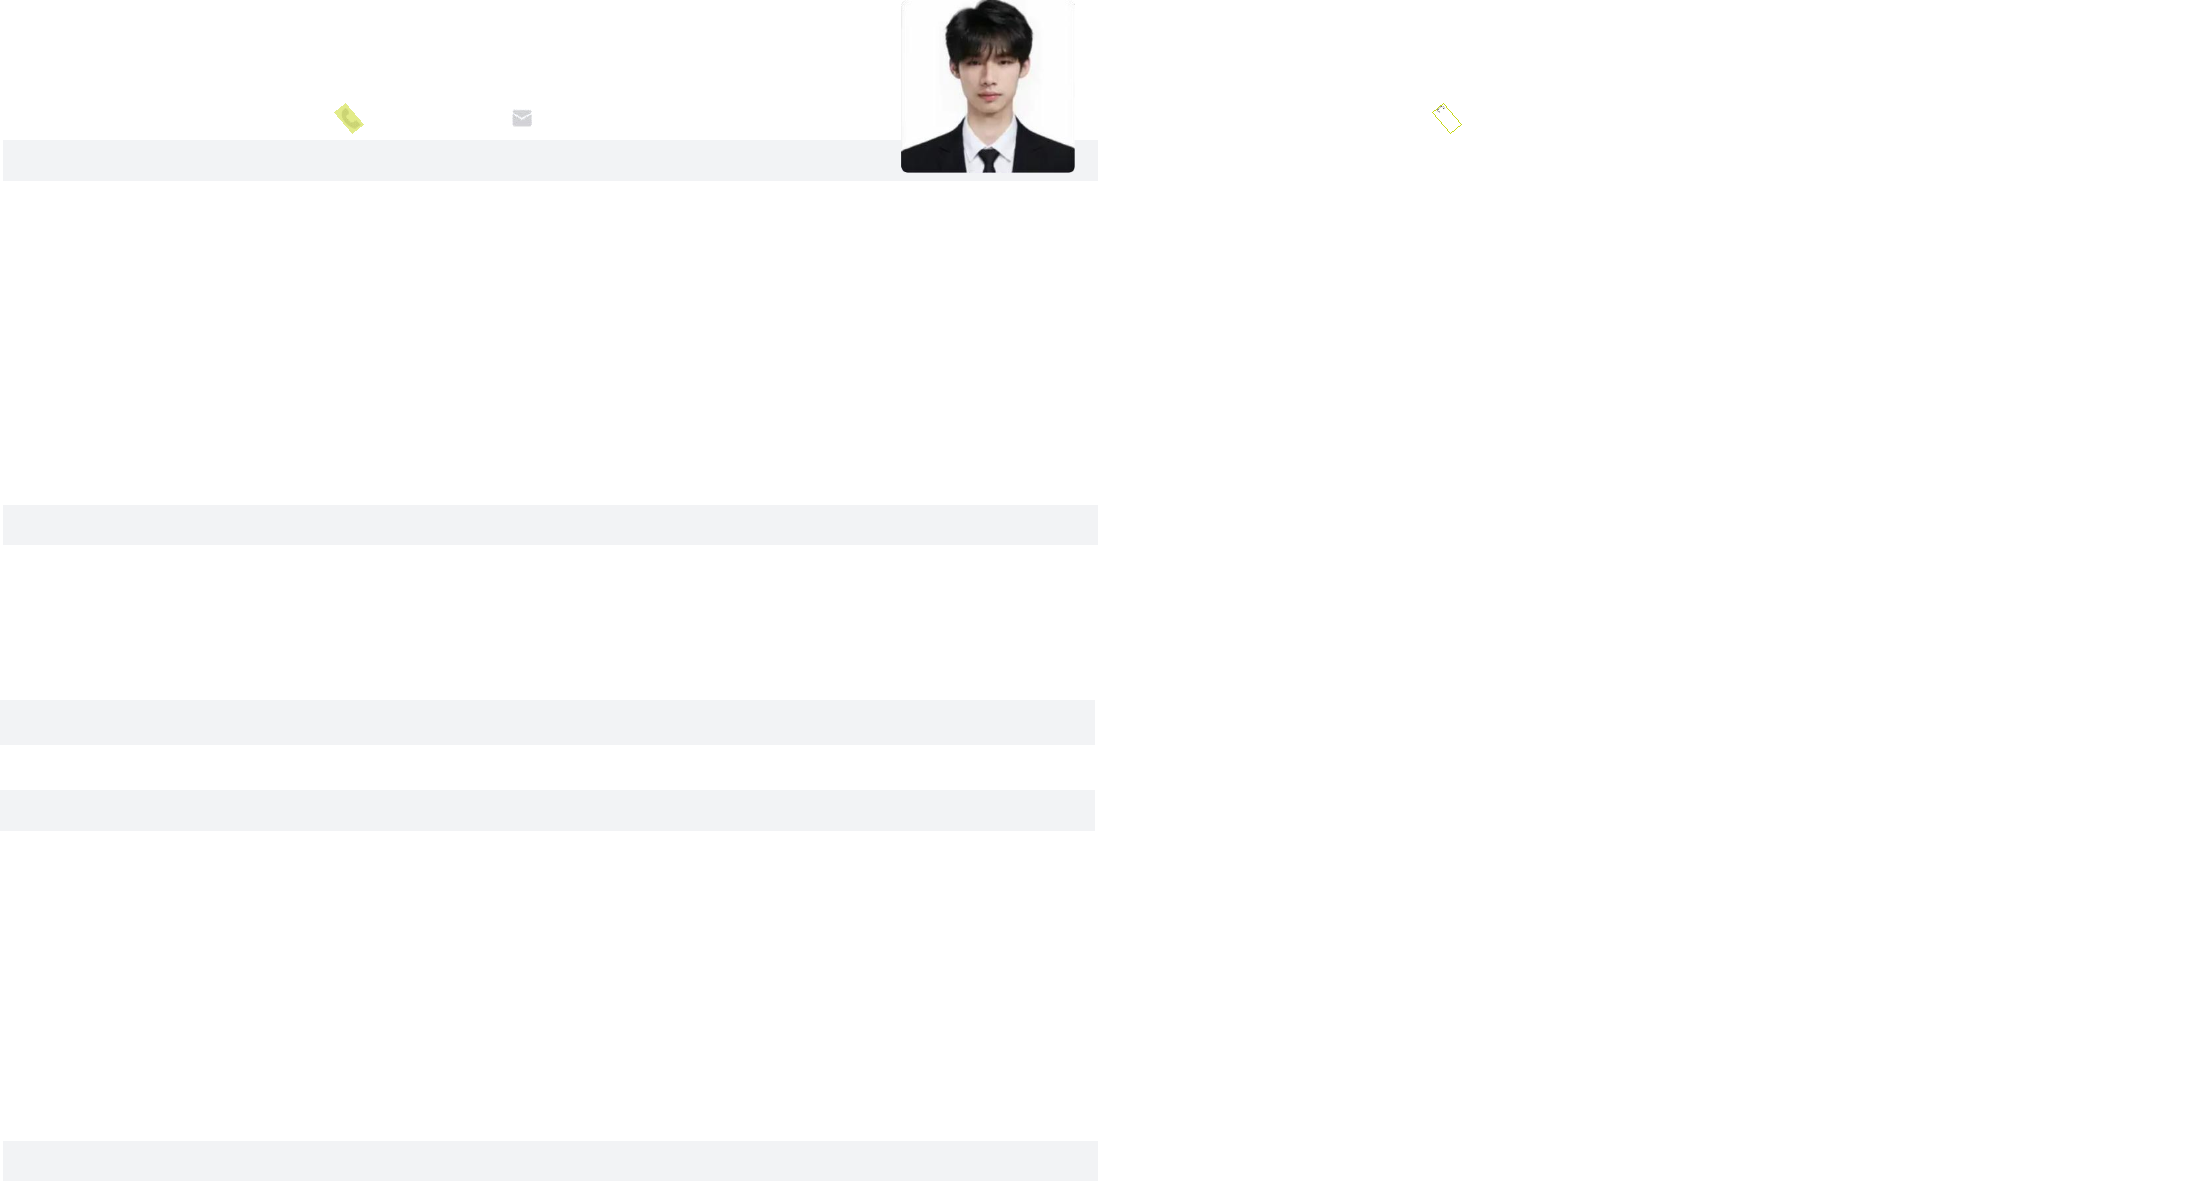This screenshot has height=1181, width=2196.
Task: Click the gray envelope email icon
Action: click(x=522, y=118)
